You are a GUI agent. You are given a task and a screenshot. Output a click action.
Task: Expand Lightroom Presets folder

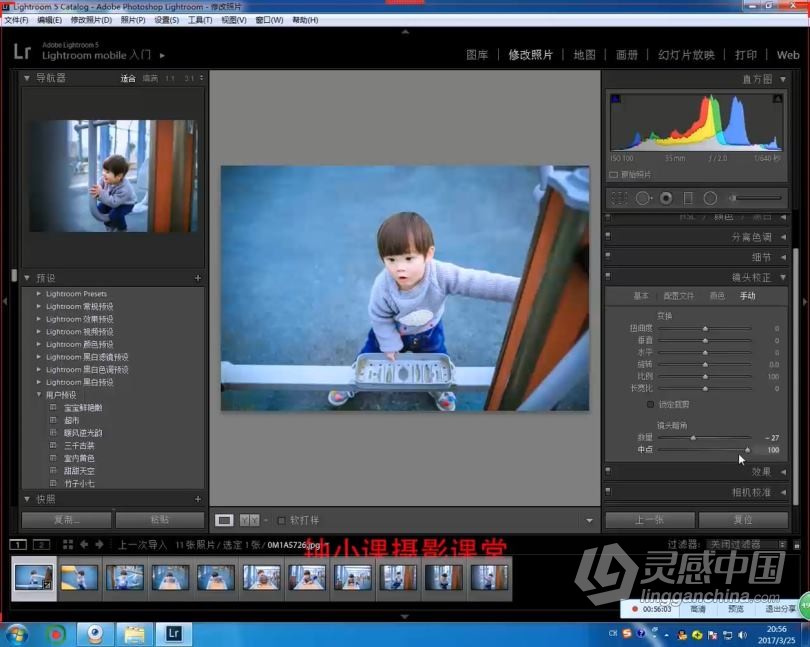tap(39, 294)
